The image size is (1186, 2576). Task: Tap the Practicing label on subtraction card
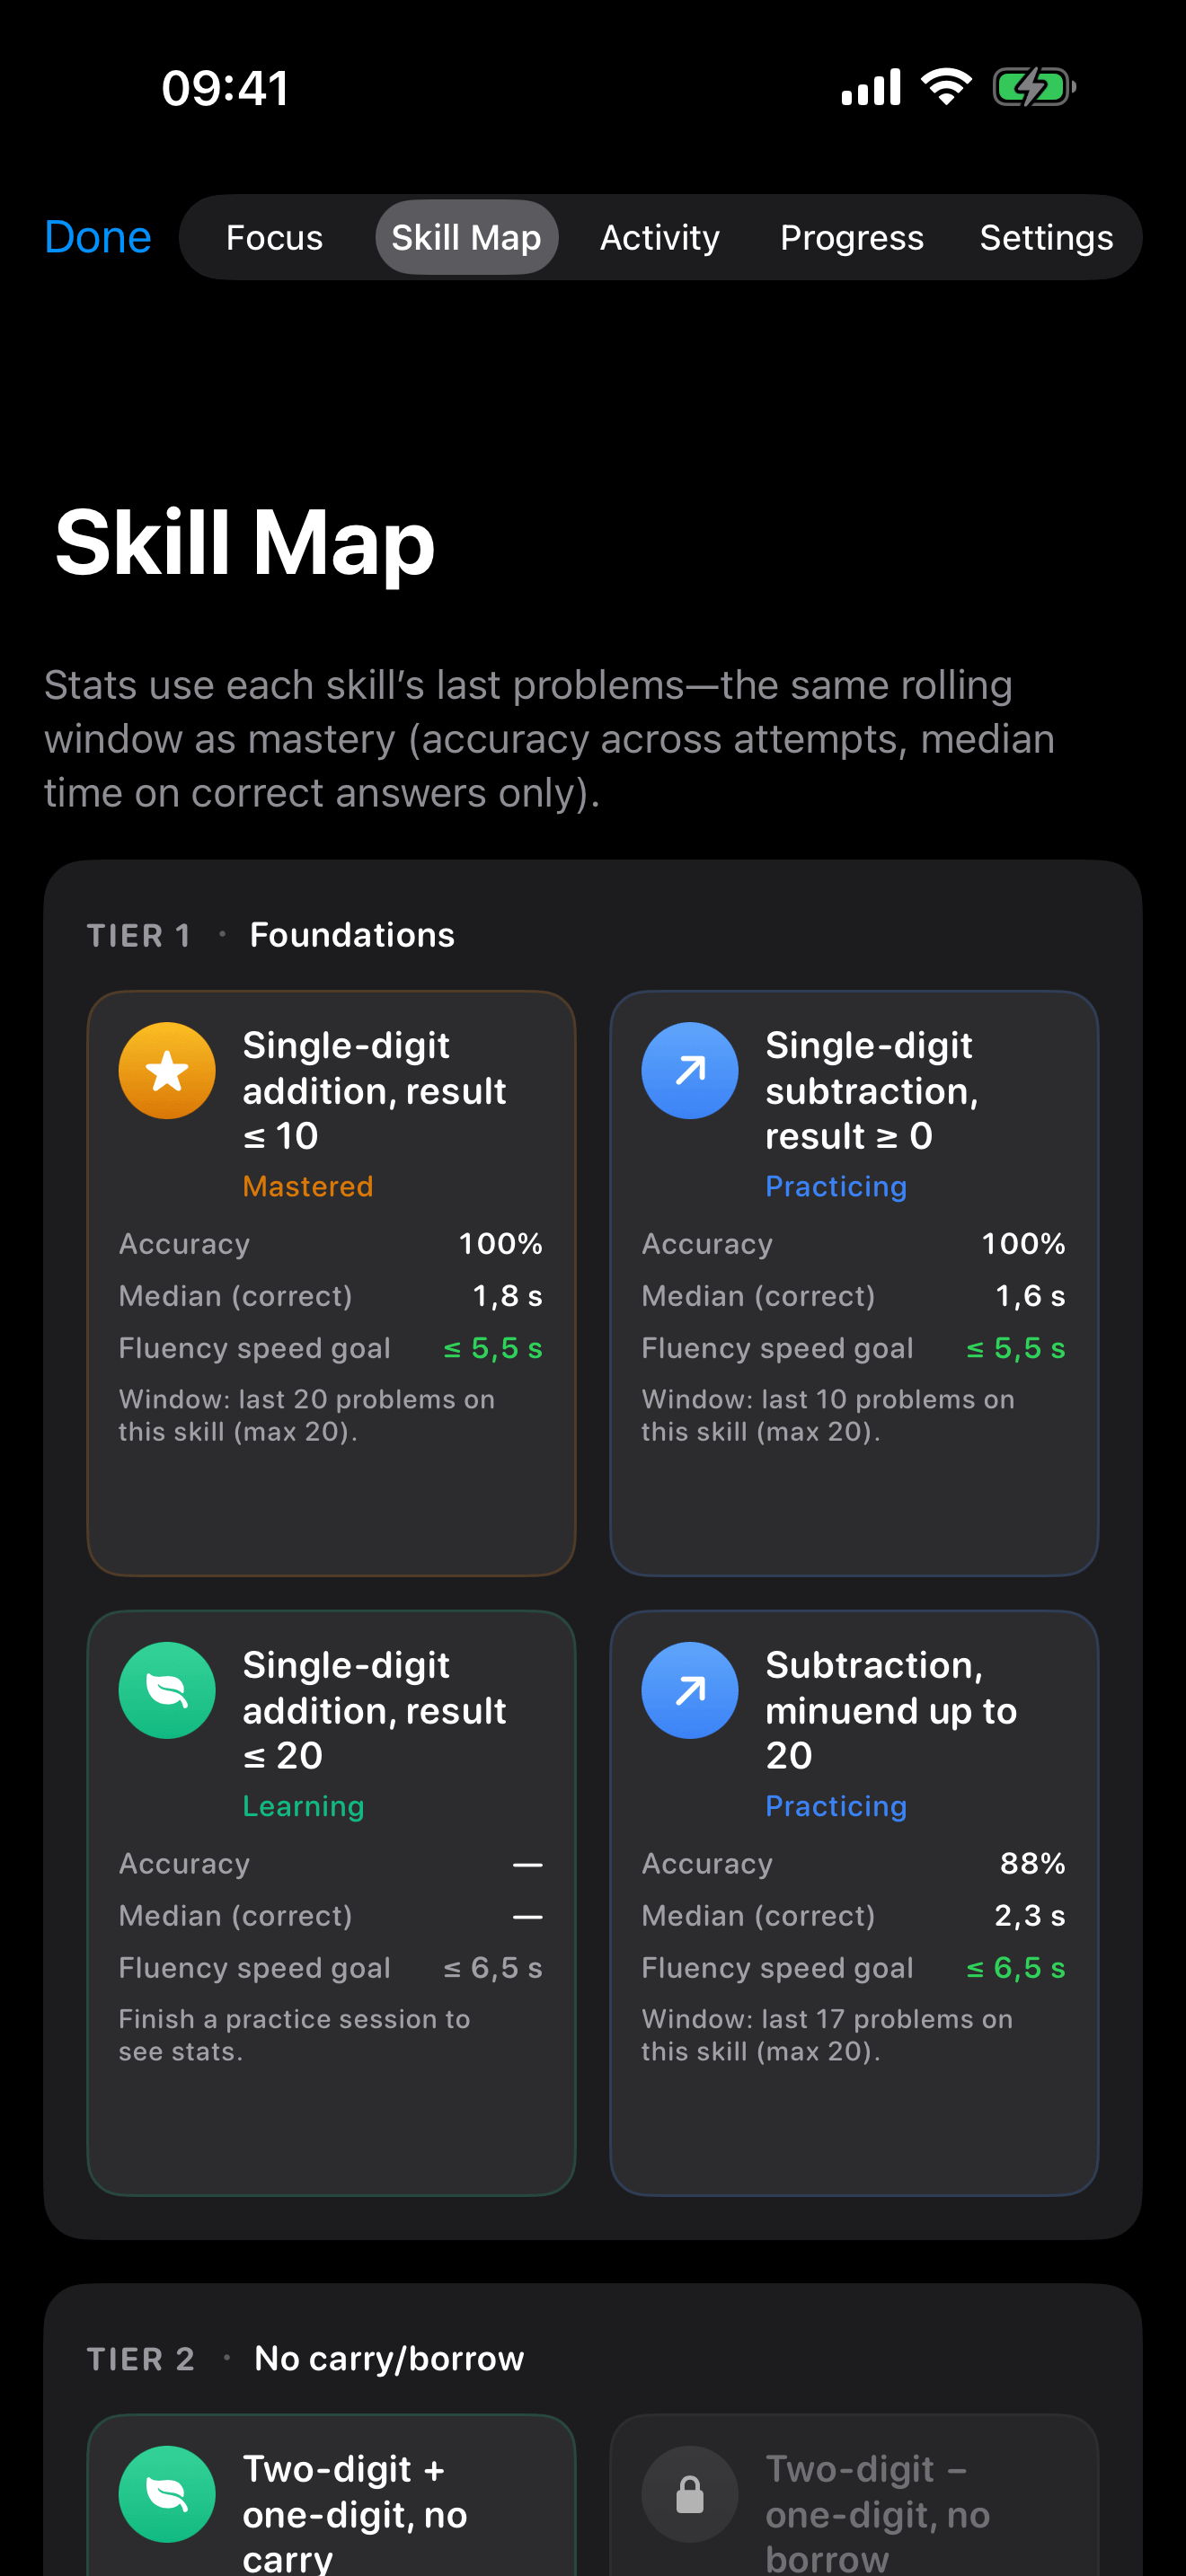(x=836, y=1186)
